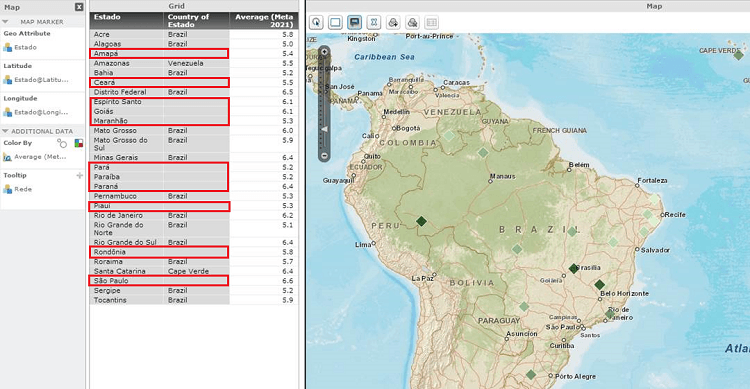
Task: Select the Estado@Longitude attribute item
Action: [36, 112]
